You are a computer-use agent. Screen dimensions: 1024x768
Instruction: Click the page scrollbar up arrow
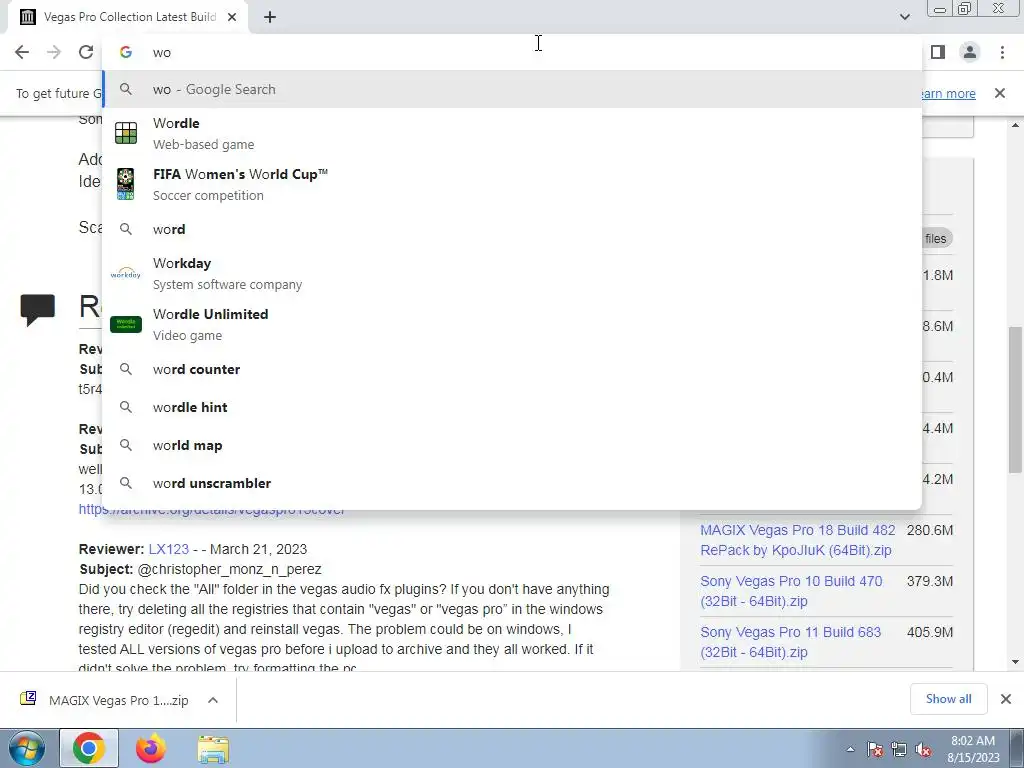(1016, 125)
